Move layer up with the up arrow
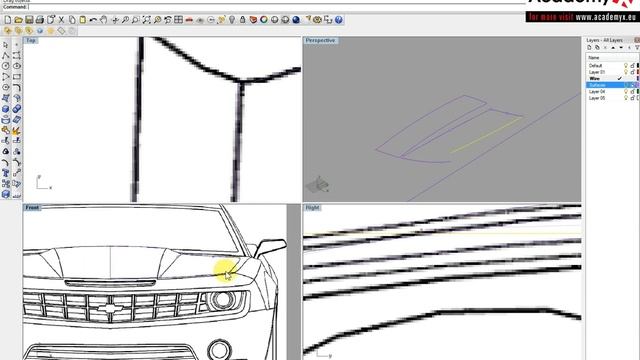Viewport: 640px width, 360px height. 613,47
